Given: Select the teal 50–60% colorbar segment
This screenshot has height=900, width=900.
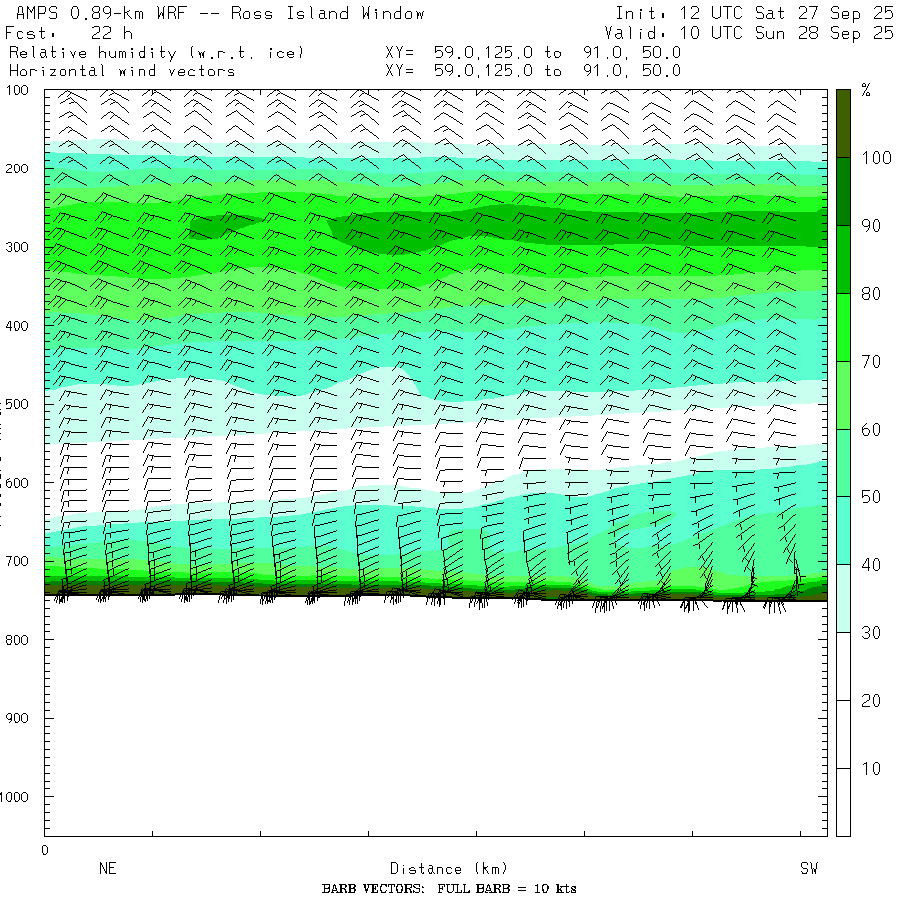Looking at the screenshot, I should (x=843, y=463).
